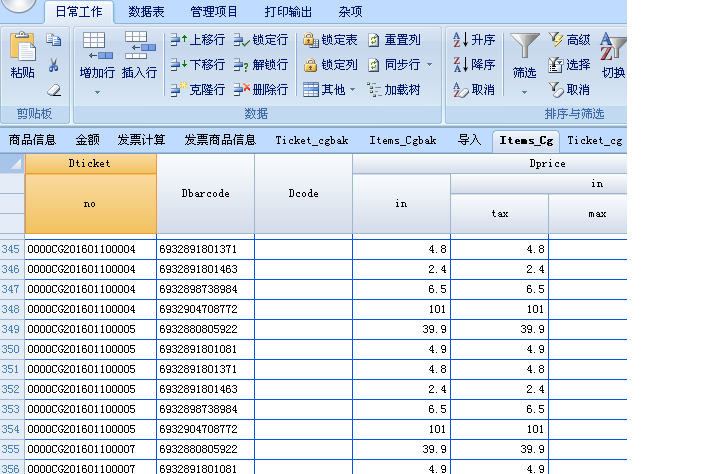Click the Dticket no column header
Viewport: 720px width, 474px height.
pyautogui.click(x=90, y=203)
